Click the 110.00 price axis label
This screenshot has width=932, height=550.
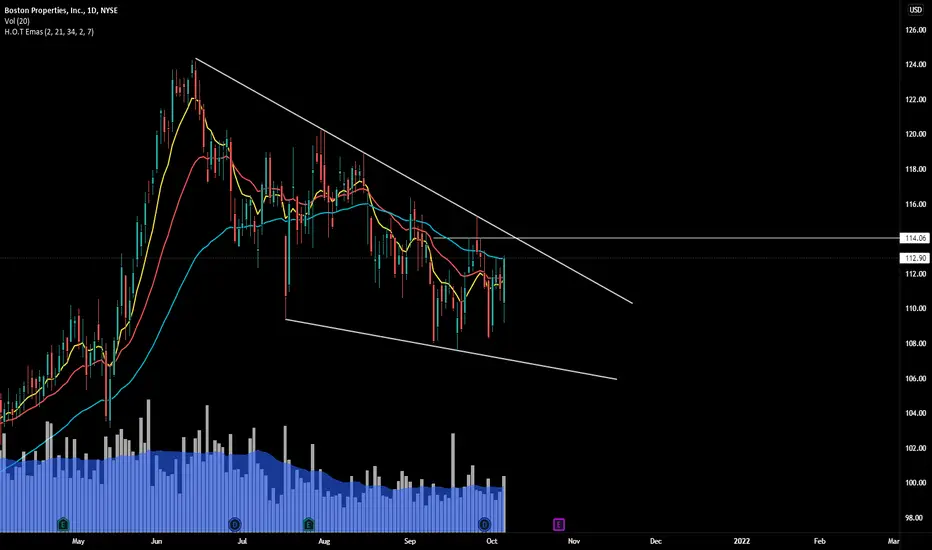coord(915,309)
